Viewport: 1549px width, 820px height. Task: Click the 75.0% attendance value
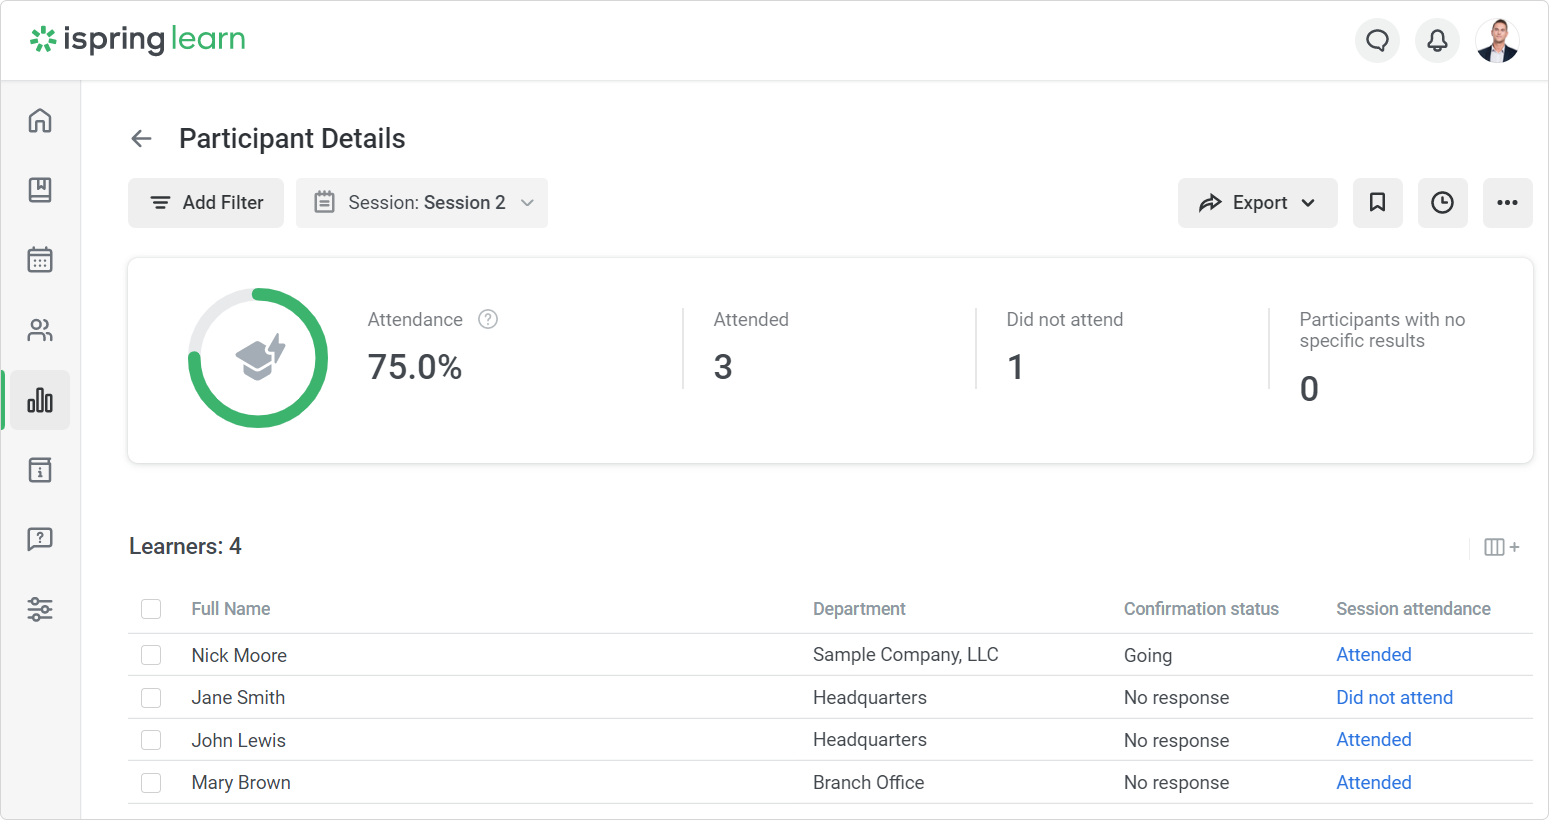click(x=414, y=367)
